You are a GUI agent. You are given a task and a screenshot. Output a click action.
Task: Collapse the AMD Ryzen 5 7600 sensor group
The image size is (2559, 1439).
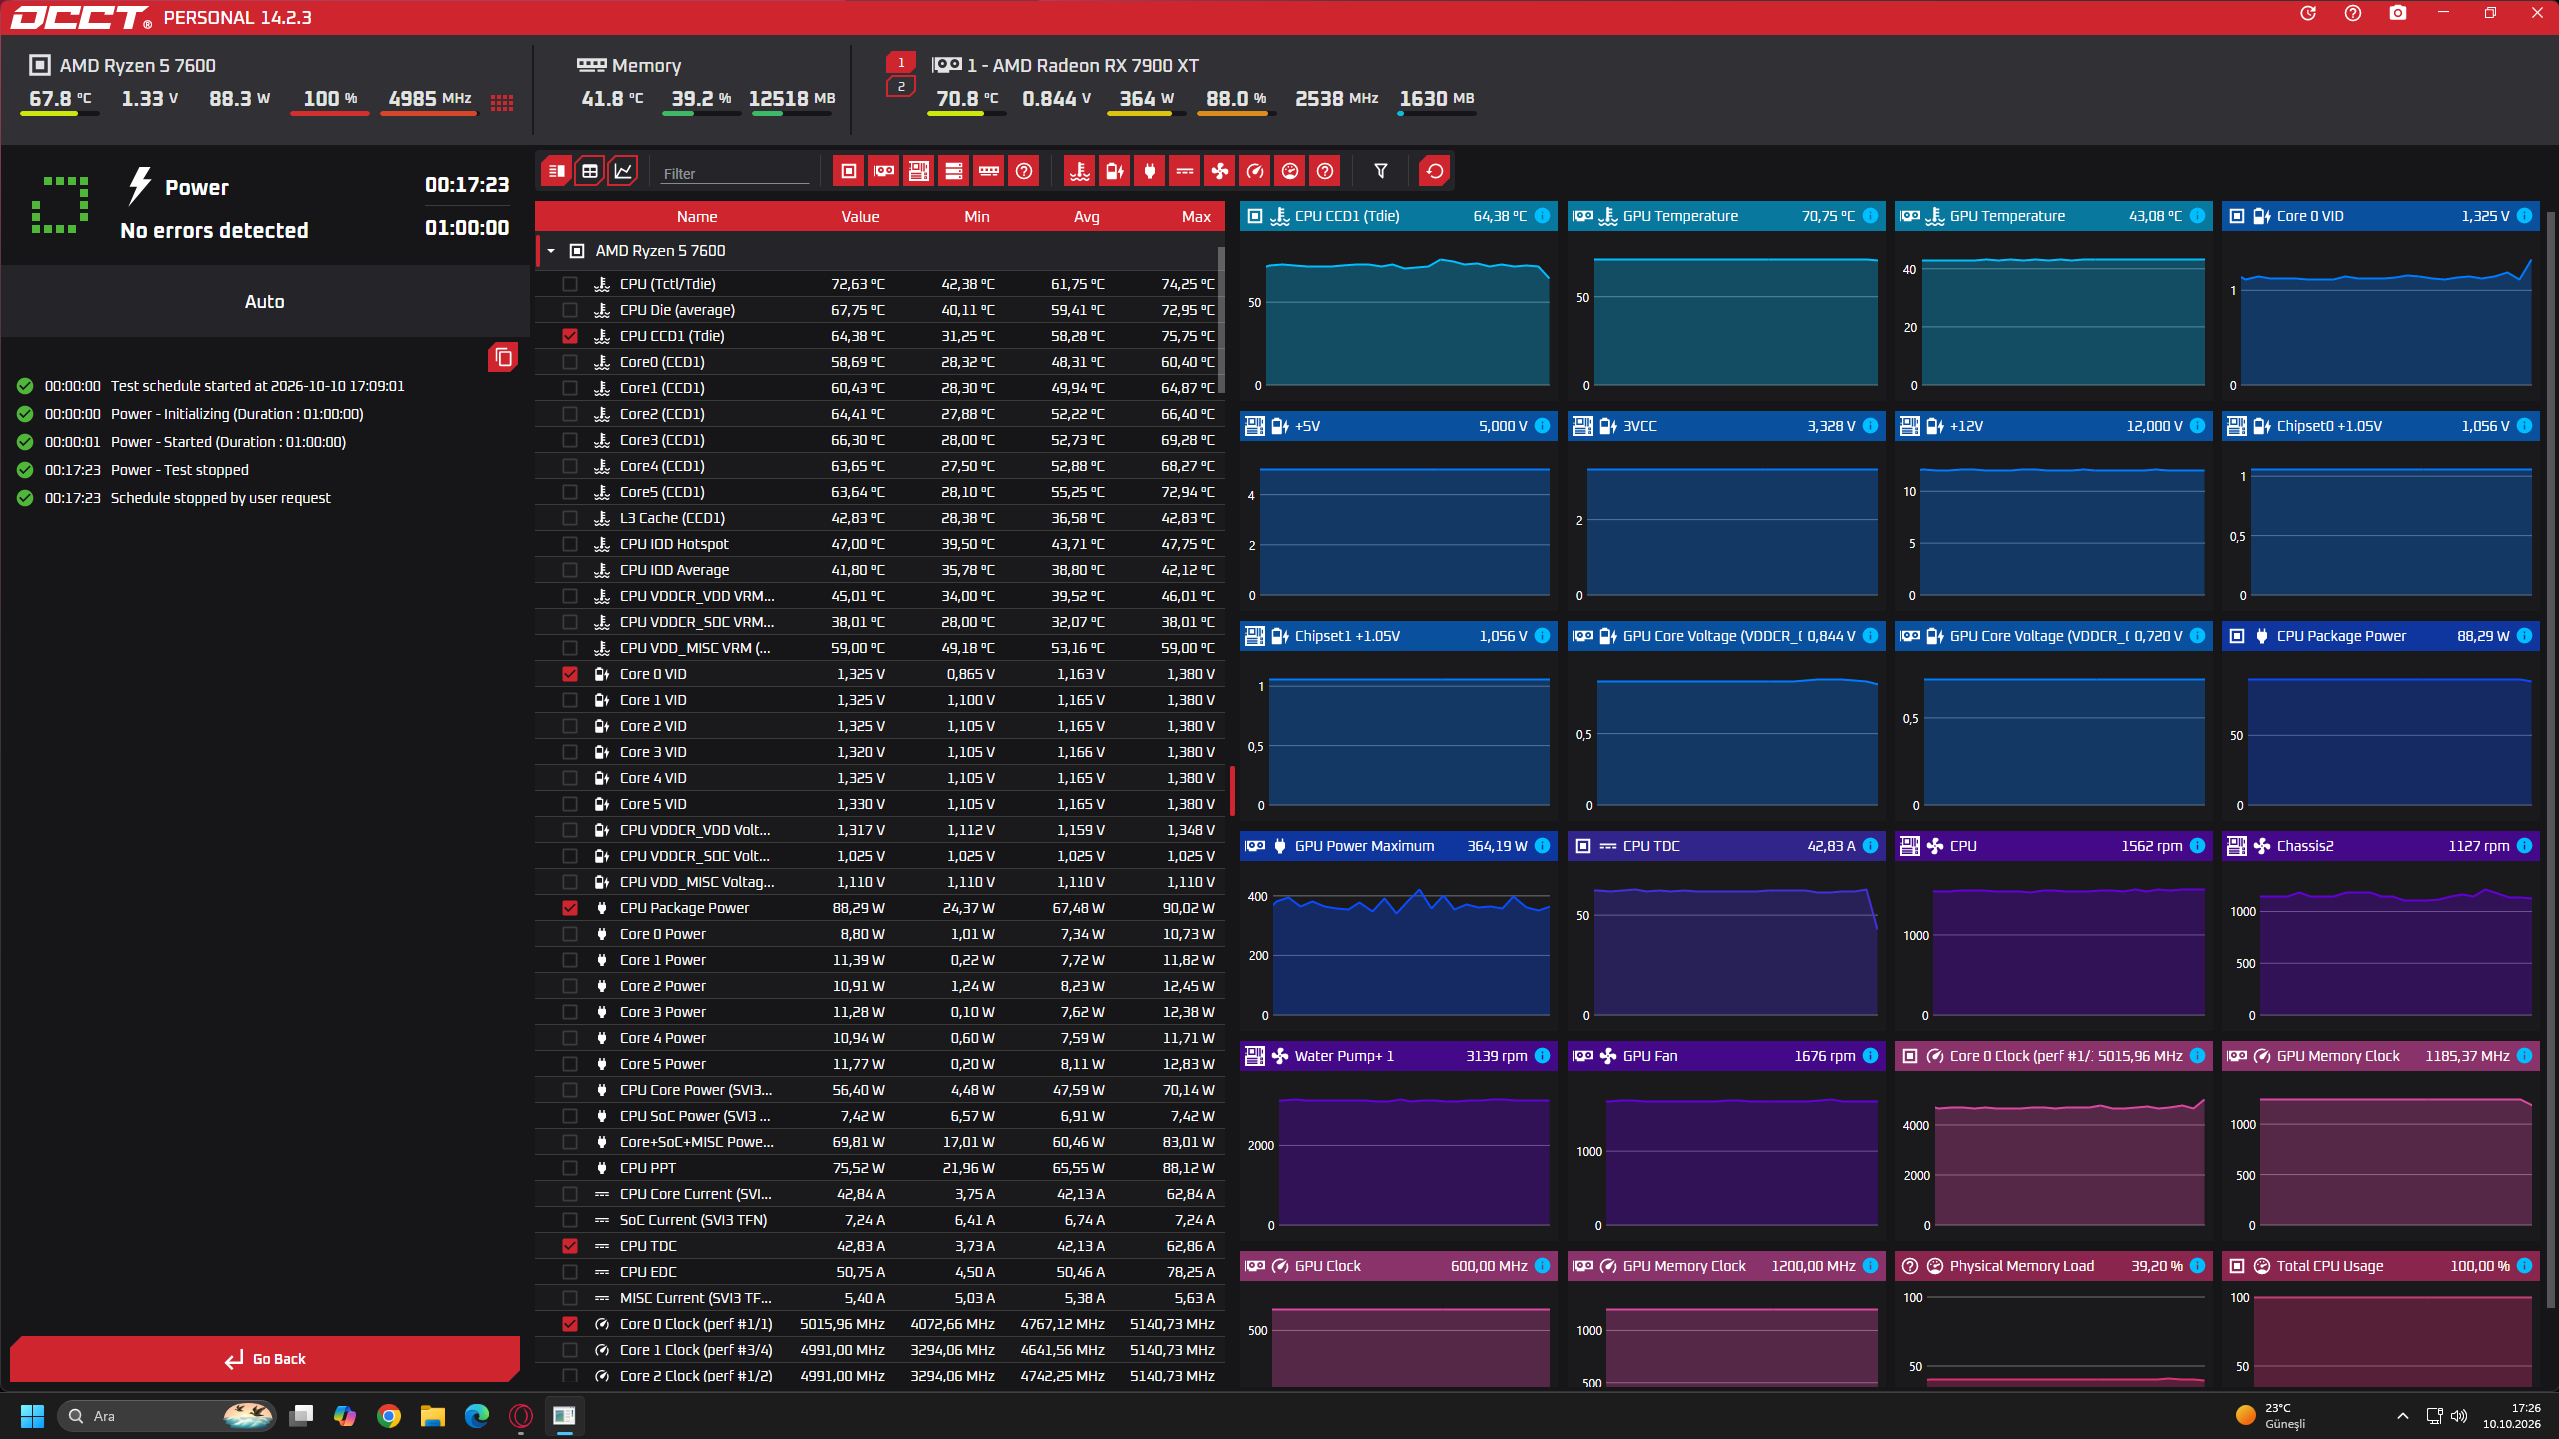pos(551,251)
